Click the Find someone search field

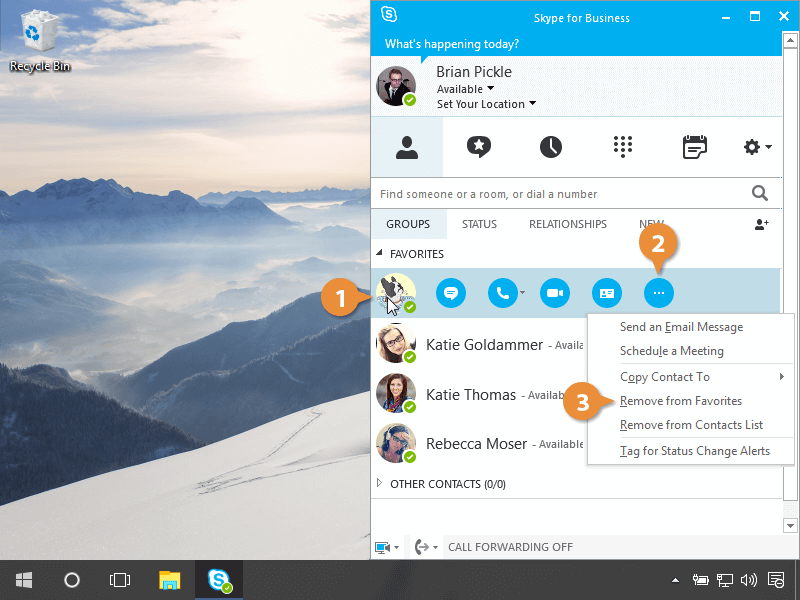pos(560,194)
